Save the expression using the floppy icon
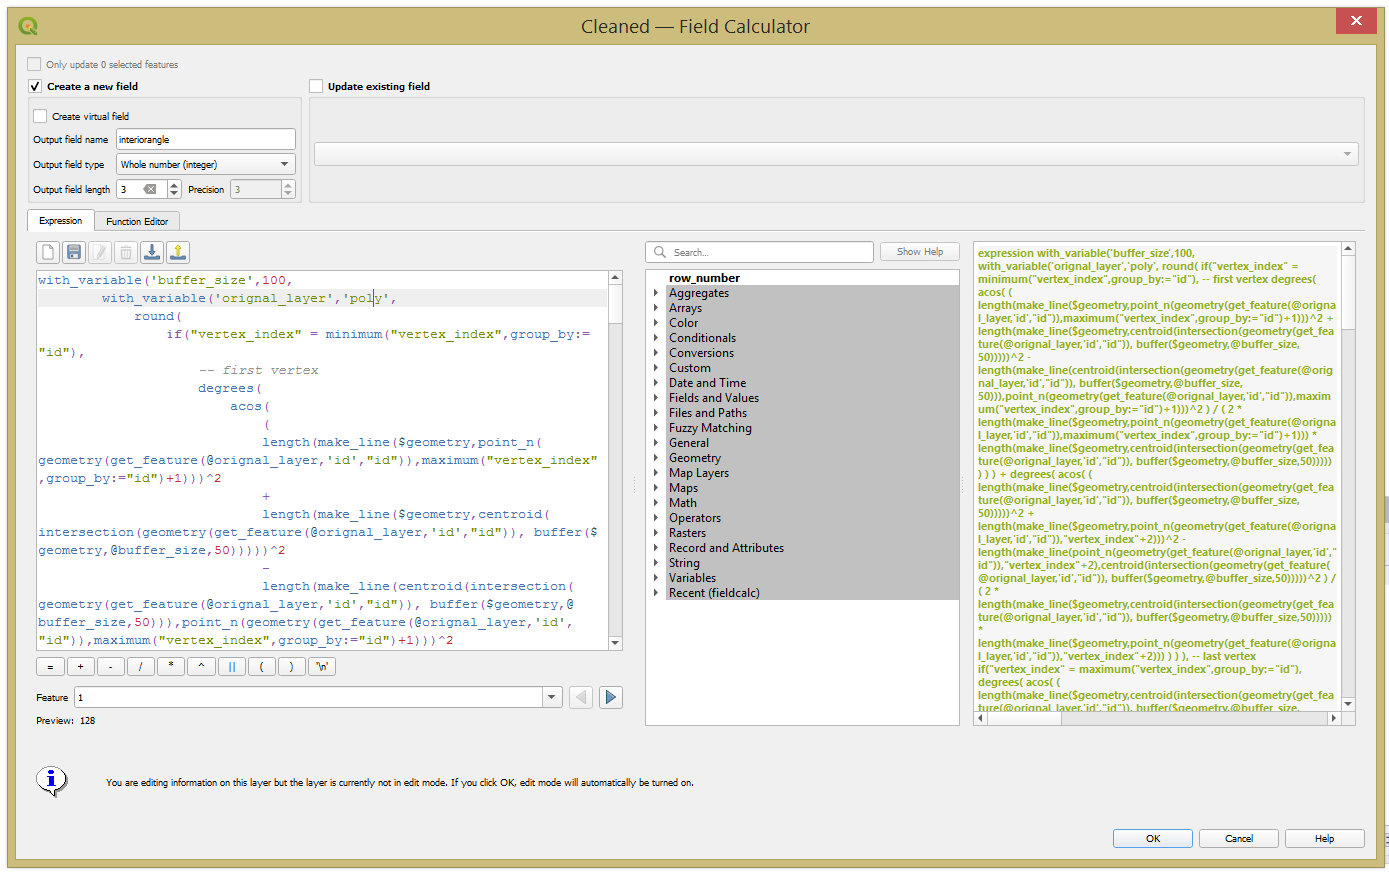This screenshot has width=1389, height=872. 74,252
